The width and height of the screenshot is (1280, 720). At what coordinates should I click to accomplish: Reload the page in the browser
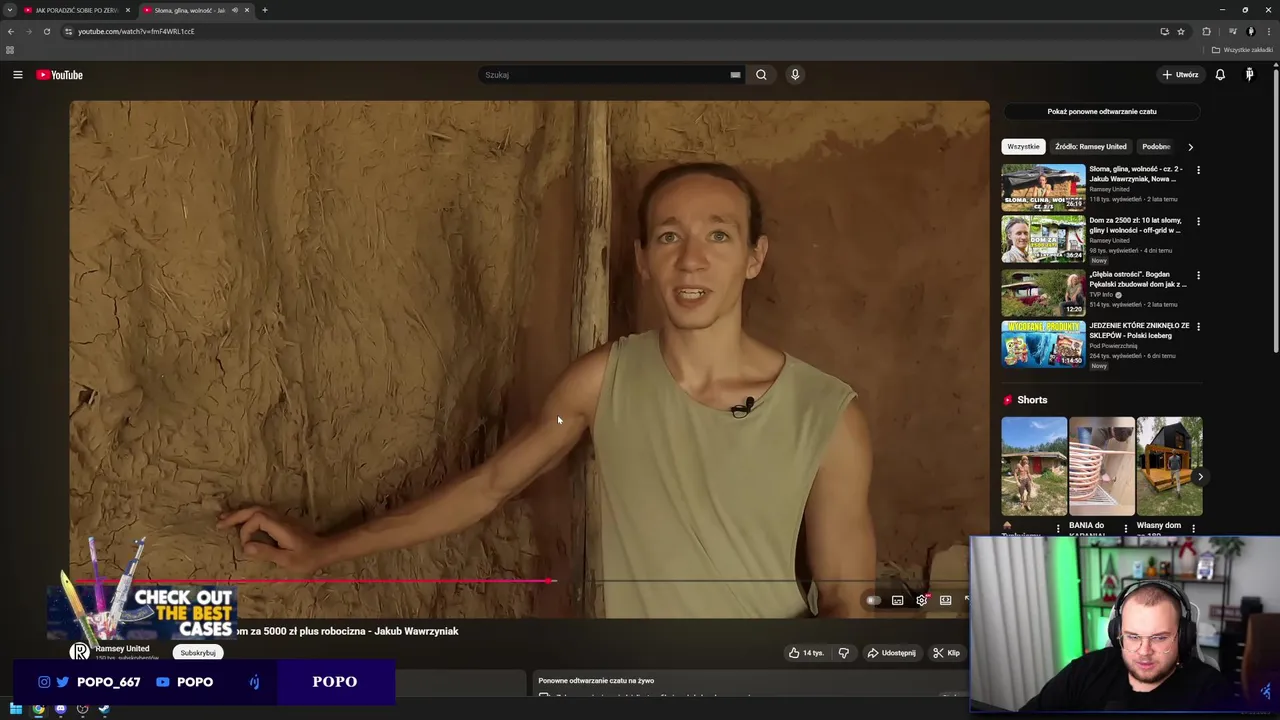tap(47, 31)
